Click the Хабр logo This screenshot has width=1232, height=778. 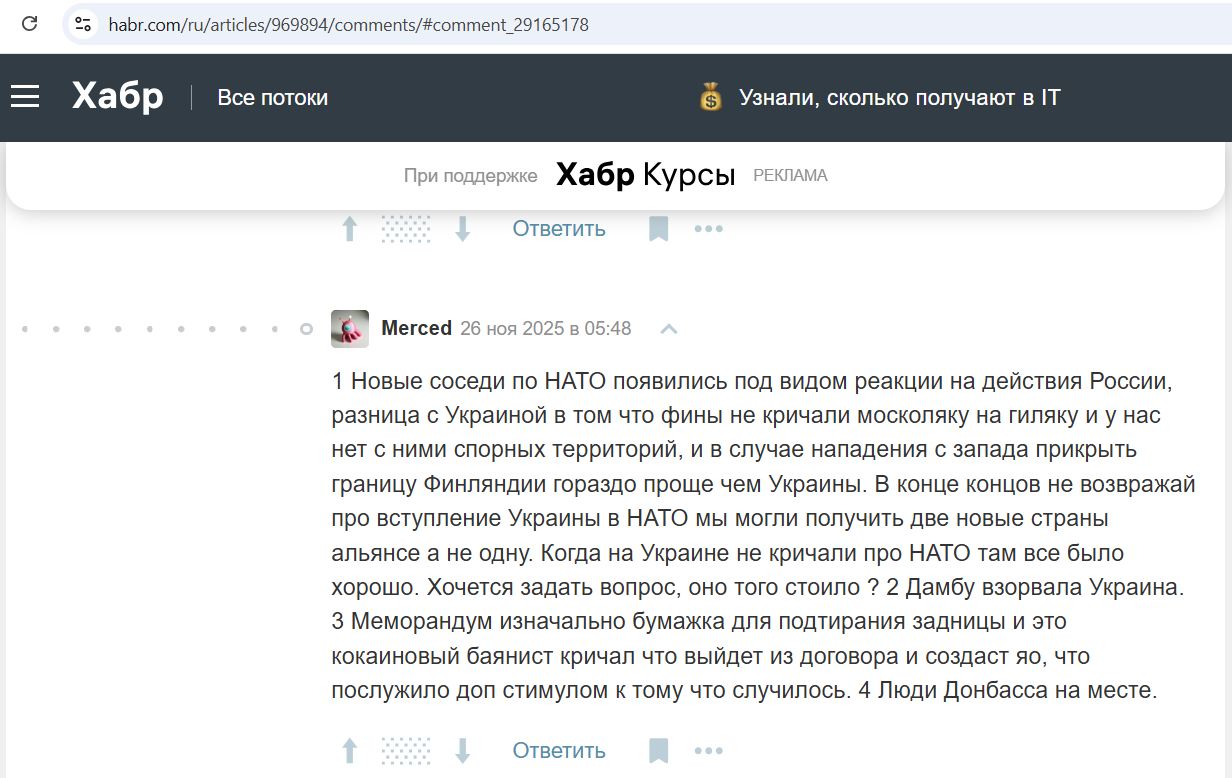point(115,96)
